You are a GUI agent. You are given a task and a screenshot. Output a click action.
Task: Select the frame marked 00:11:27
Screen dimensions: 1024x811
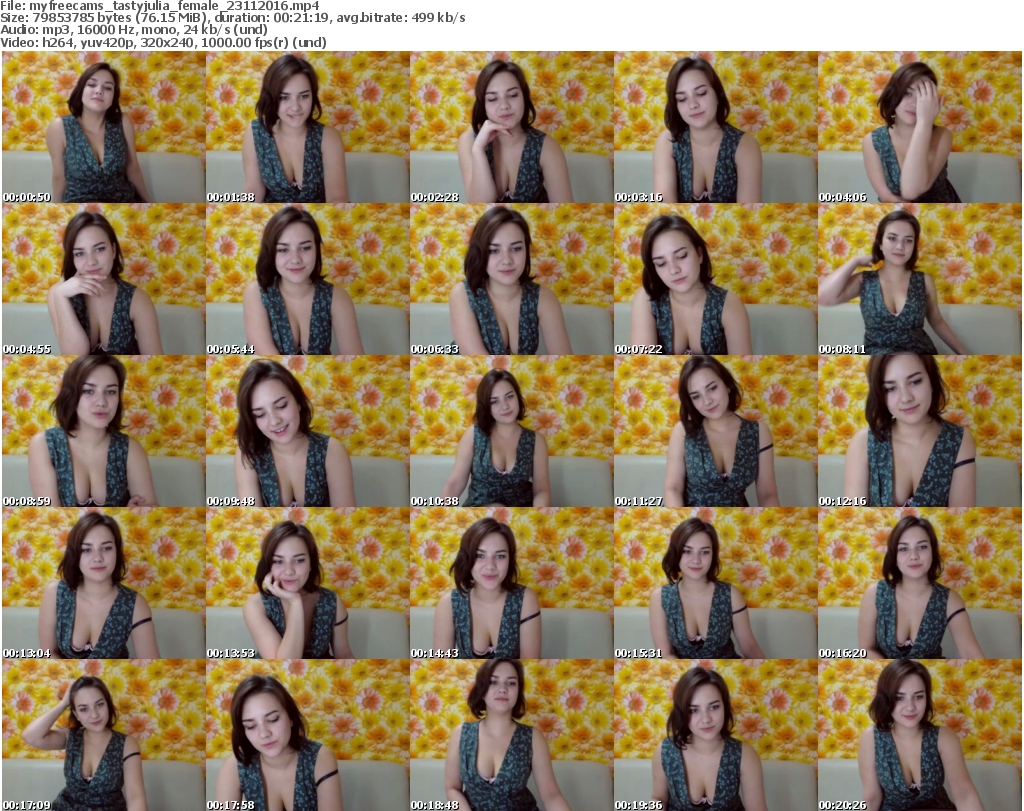[716, 432]
